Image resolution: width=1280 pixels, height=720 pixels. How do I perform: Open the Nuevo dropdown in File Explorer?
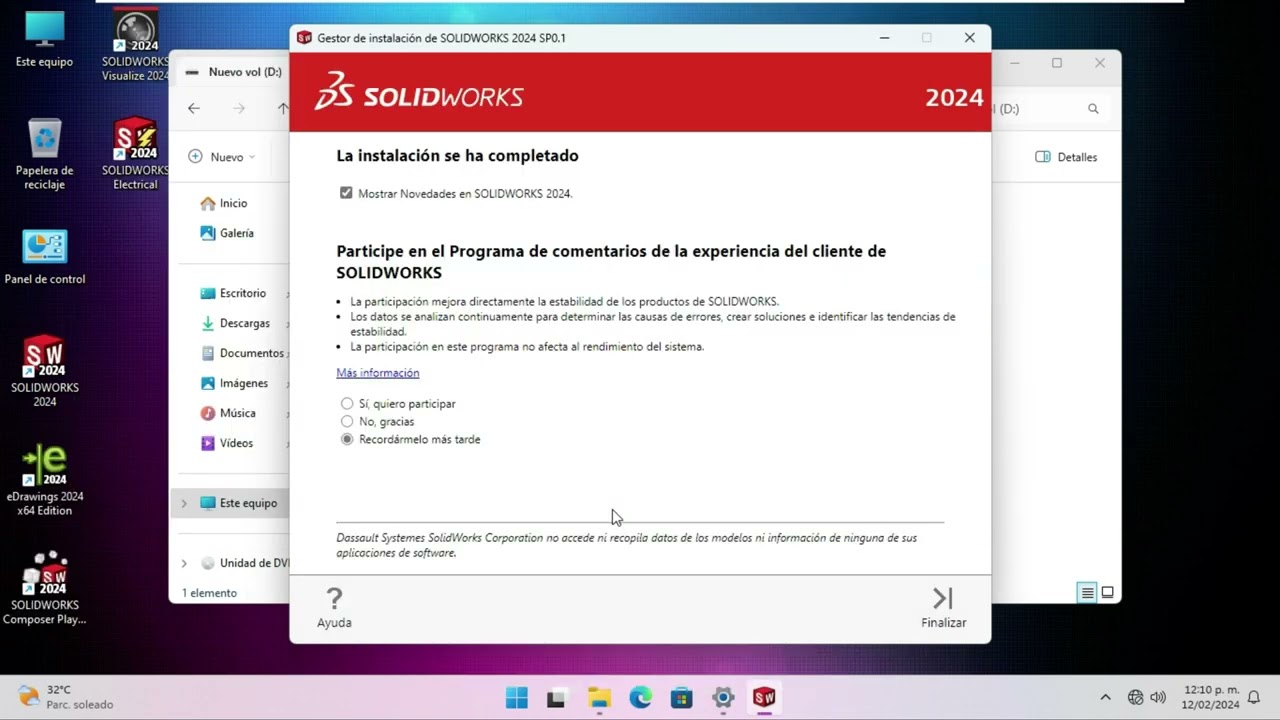pyautogui.click(x=222, y=157)
